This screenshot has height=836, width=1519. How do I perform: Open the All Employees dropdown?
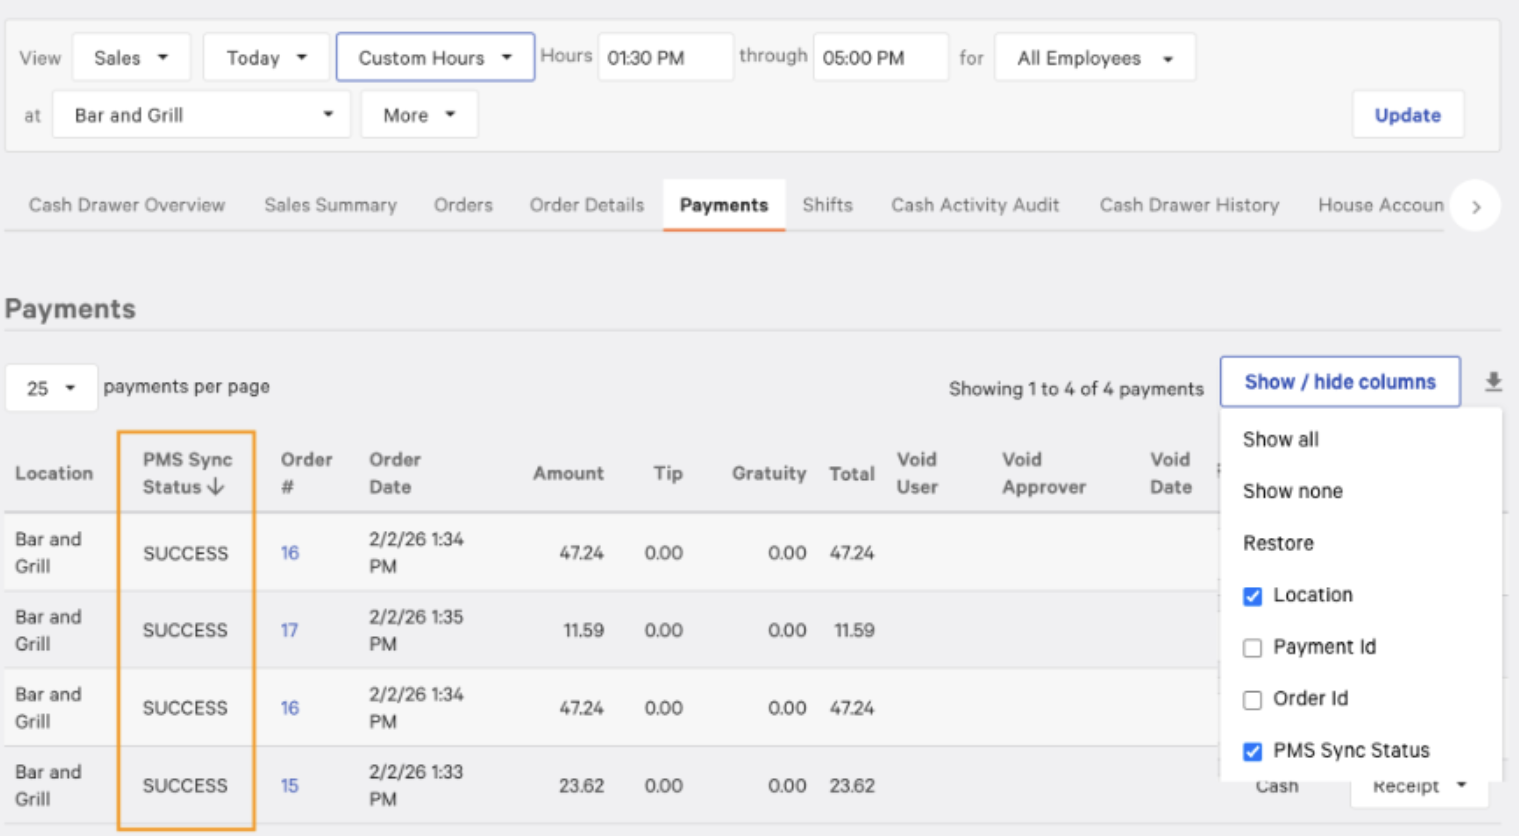click(x=1094, y=58)
